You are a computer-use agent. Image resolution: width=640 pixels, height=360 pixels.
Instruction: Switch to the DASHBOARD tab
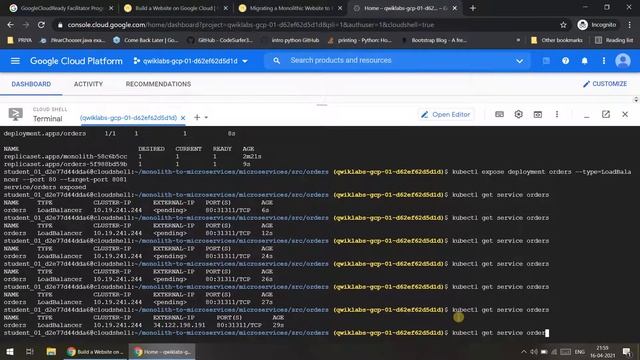[31, 84]
